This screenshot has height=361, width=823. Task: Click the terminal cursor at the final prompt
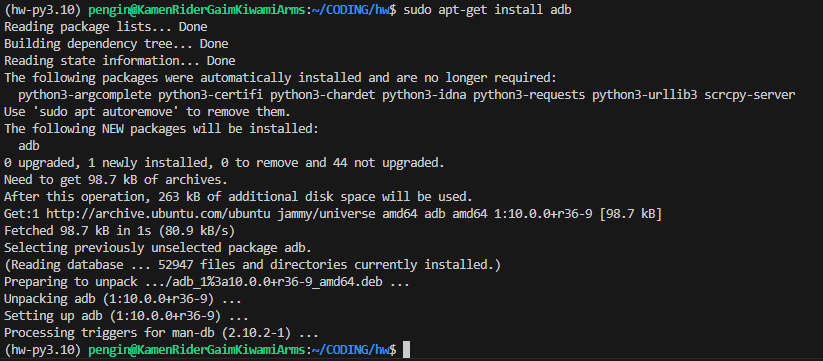pyautogui.click(x=406, y=349)
